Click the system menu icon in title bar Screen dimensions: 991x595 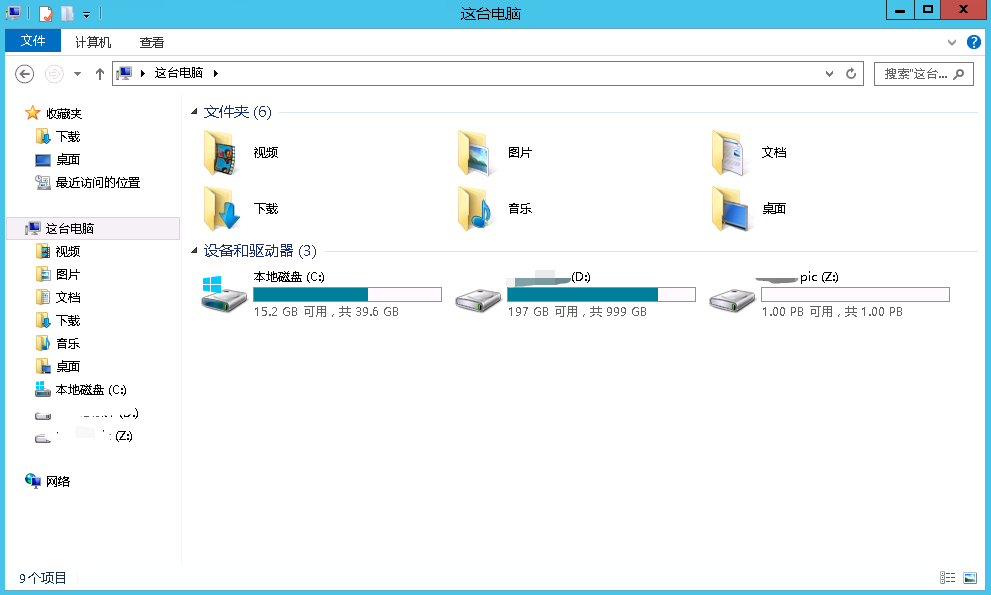point(13,13)
